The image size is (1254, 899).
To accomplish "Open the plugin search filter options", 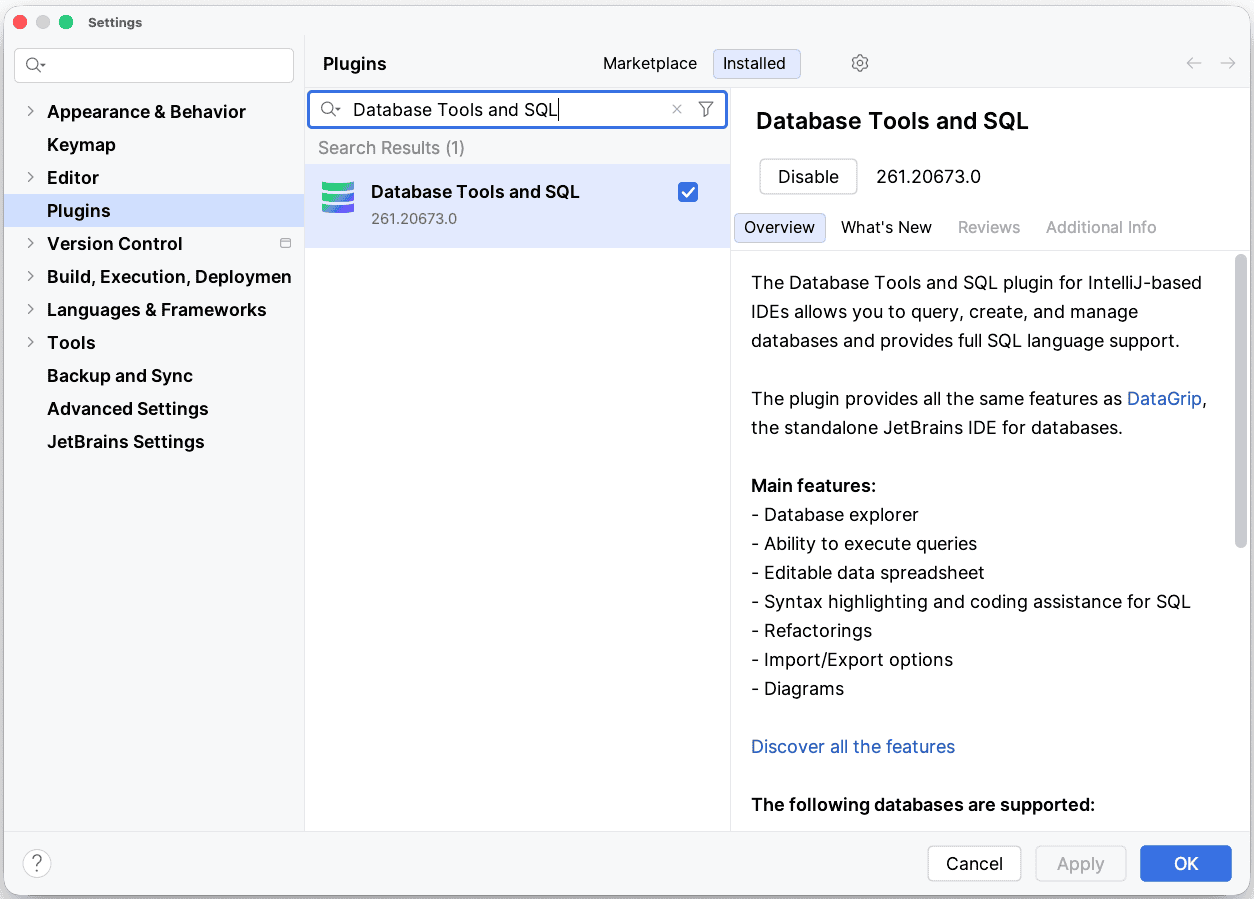I will 706,110.
